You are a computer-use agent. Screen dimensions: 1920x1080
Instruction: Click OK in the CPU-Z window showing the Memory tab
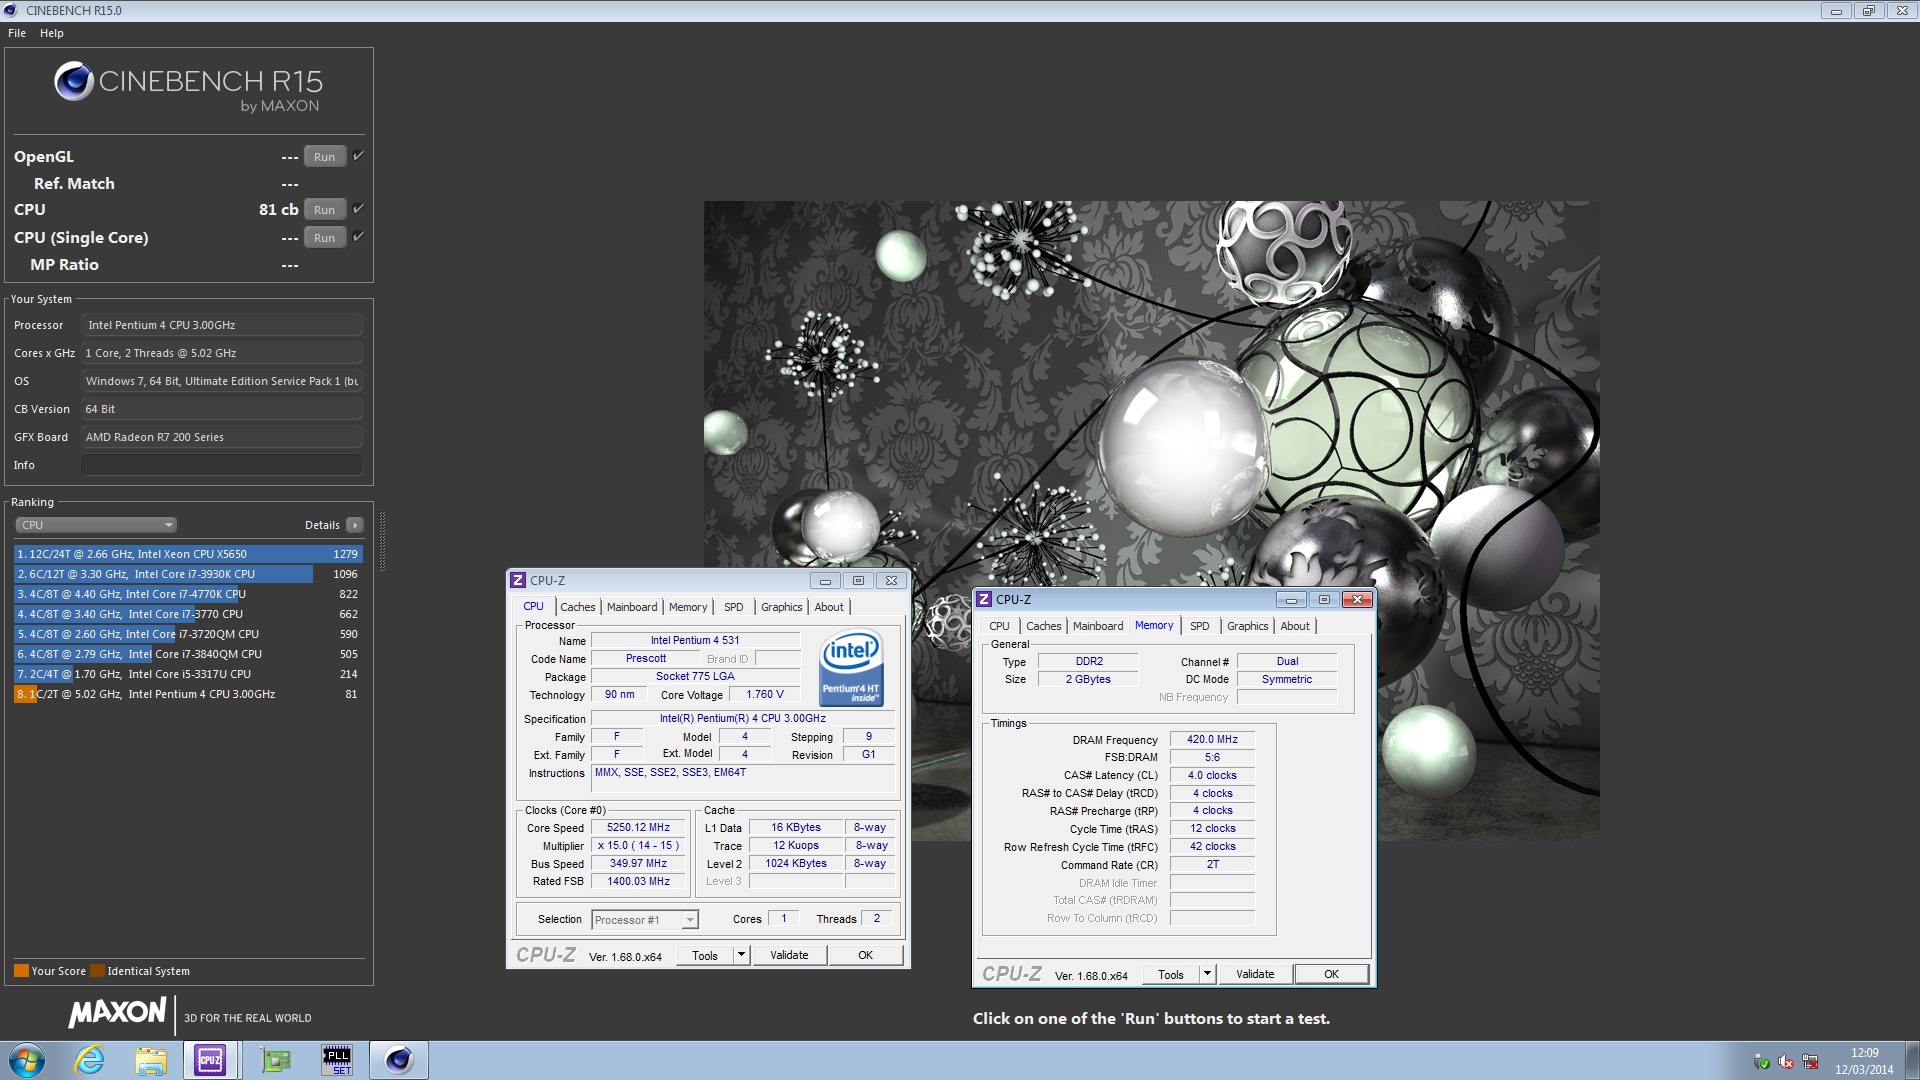pyautogui.click(x=1332, y=974)
